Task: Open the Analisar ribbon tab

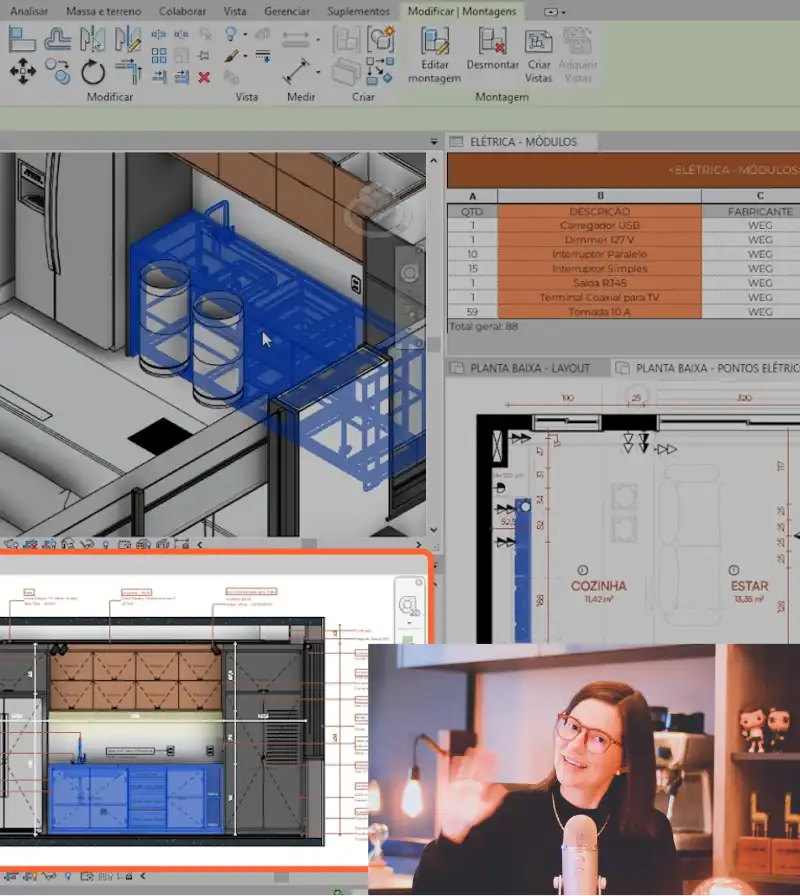Action: [x=29, y=11]
